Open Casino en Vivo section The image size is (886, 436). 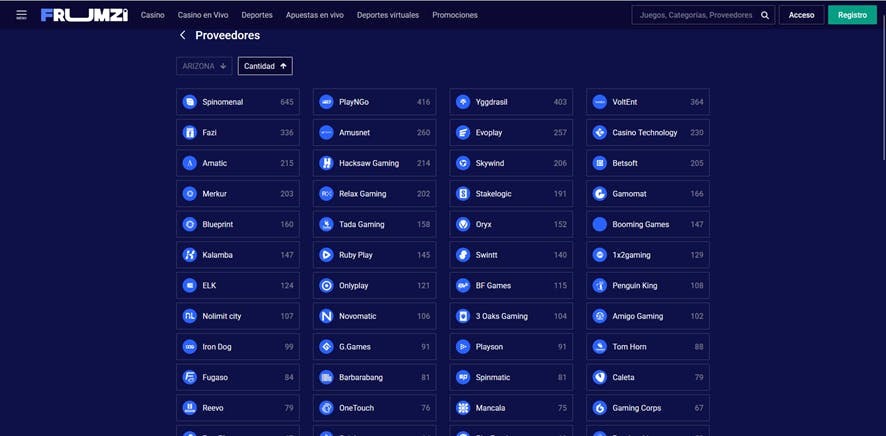pyautogui.click(x=203, y=15)
